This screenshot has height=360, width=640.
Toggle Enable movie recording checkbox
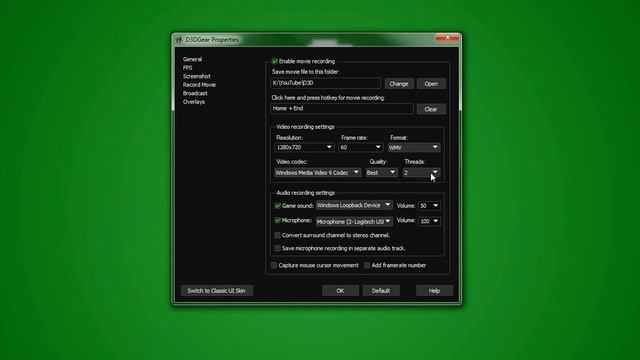[x=275, y=61]
